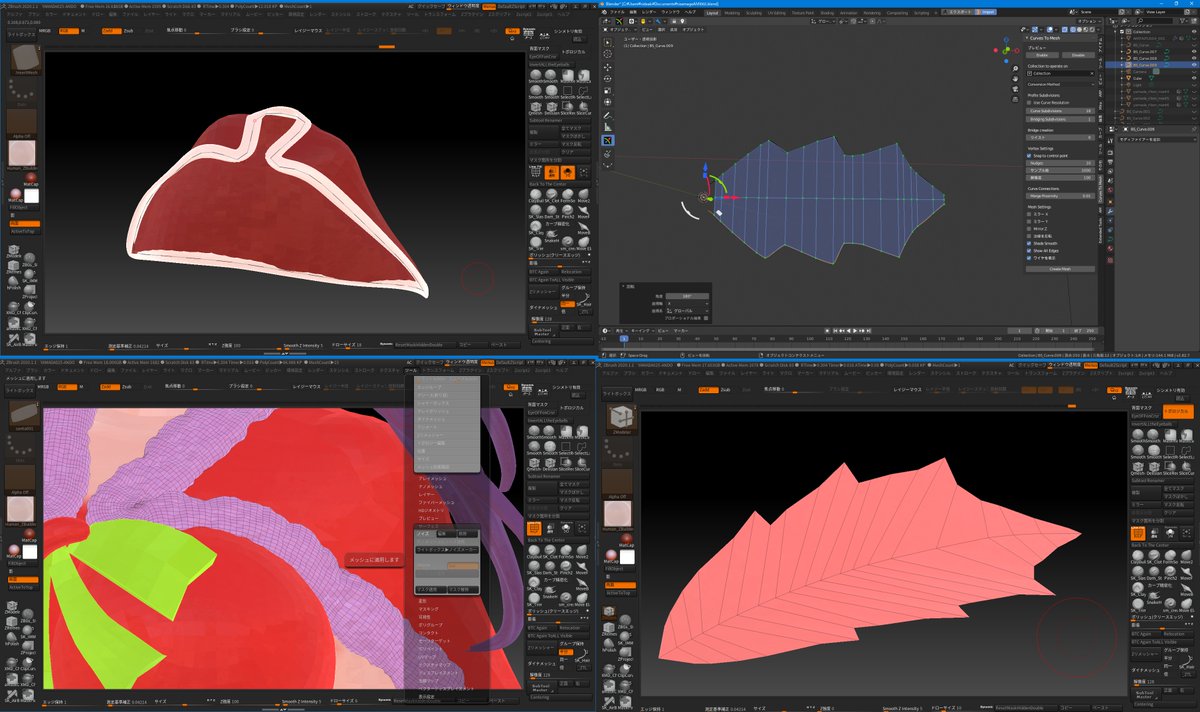Click Create Mesh button in Blender panel
Screen dimensions: 1200x712
[x=1061, y=269]
